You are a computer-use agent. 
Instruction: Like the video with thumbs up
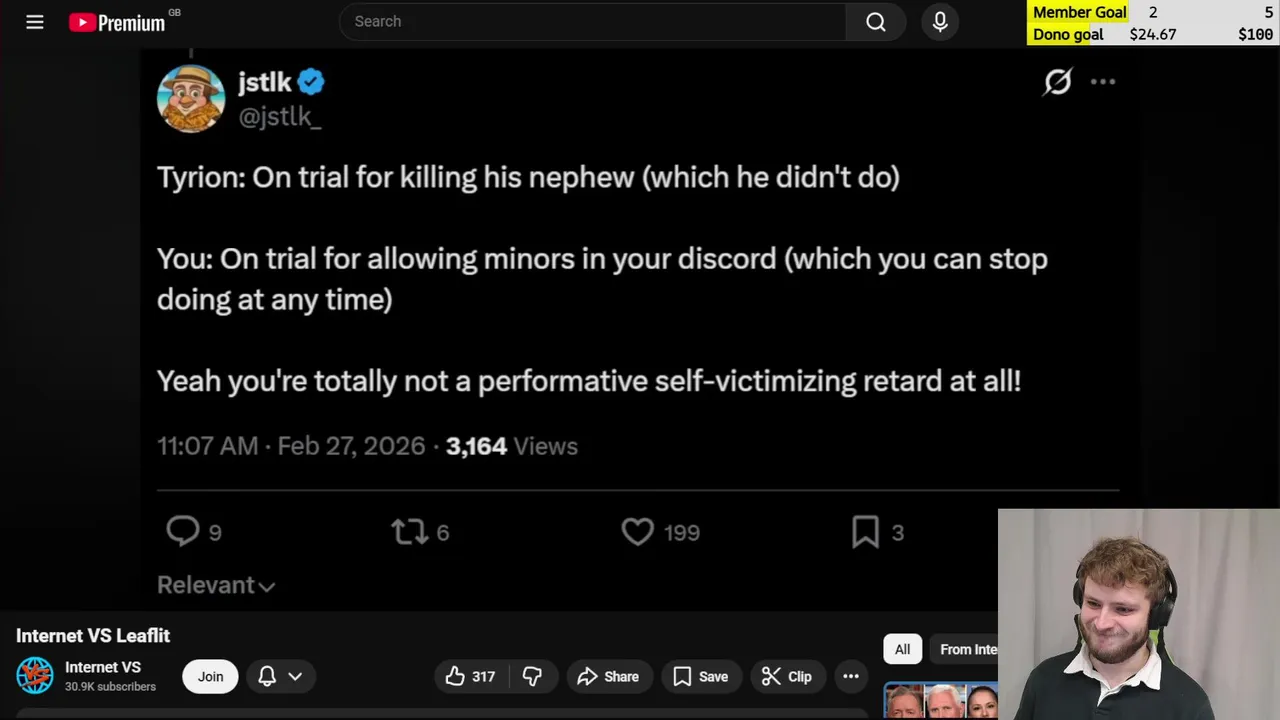point(471,677)
